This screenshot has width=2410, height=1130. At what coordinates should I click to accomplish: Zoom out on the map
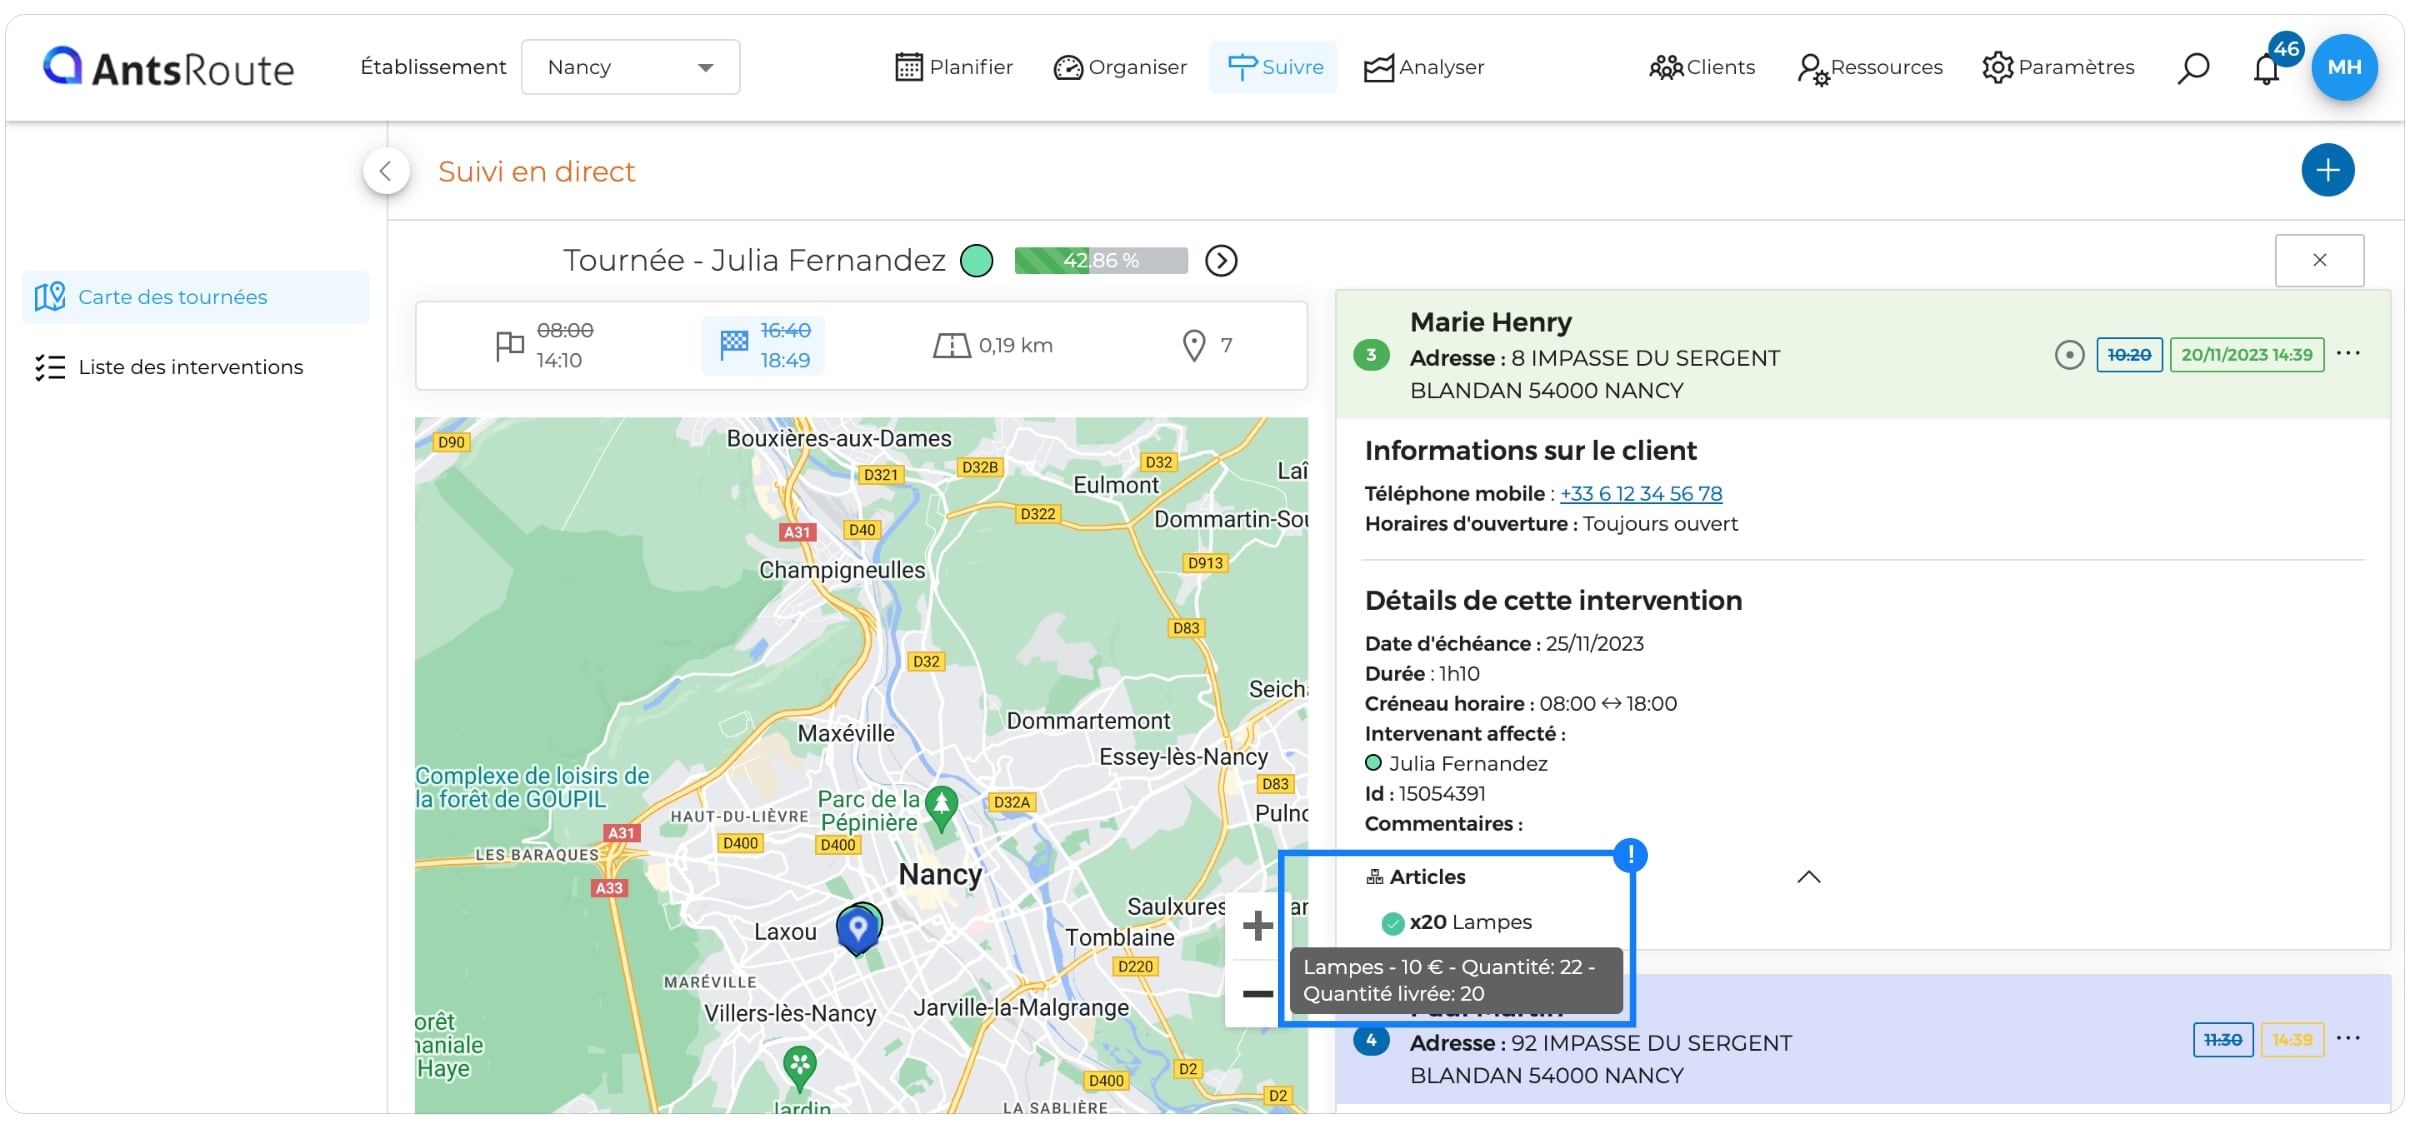(1257, 994)
